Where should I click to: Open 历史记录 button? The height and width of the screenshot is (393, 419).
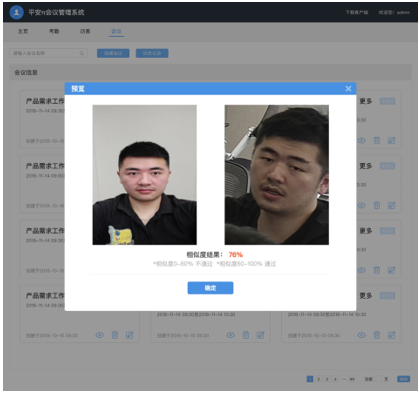(x=152, y=53)
